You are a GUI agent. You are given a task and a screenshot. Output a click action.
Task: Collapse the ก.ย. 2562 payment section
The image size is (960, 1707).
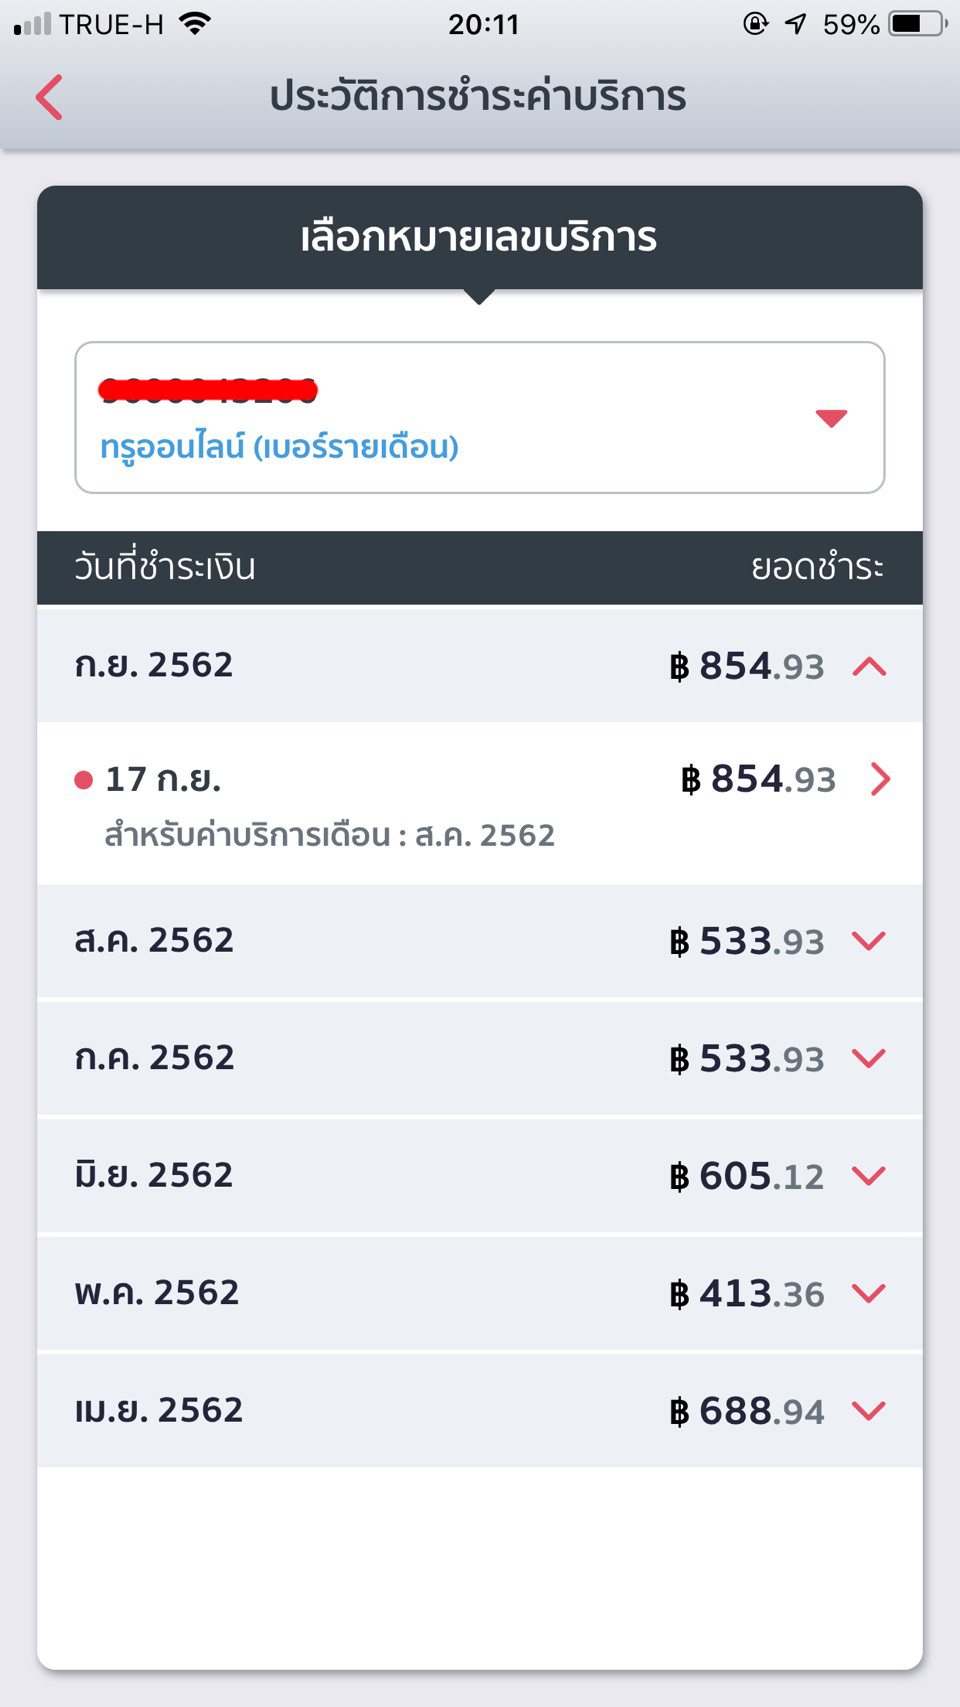869,666
